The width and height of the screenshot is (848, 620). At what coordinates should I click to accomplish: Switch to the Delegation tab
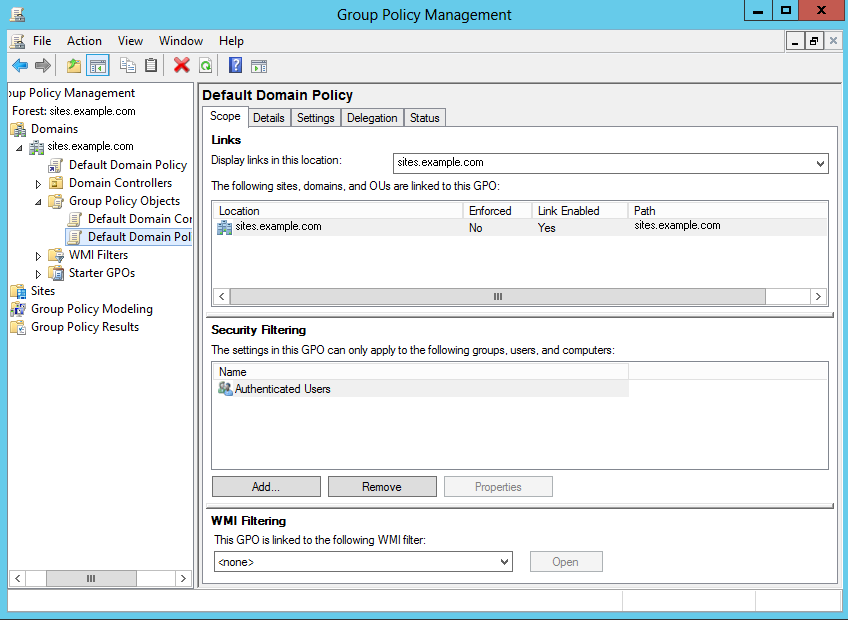[x=372, y=118]
